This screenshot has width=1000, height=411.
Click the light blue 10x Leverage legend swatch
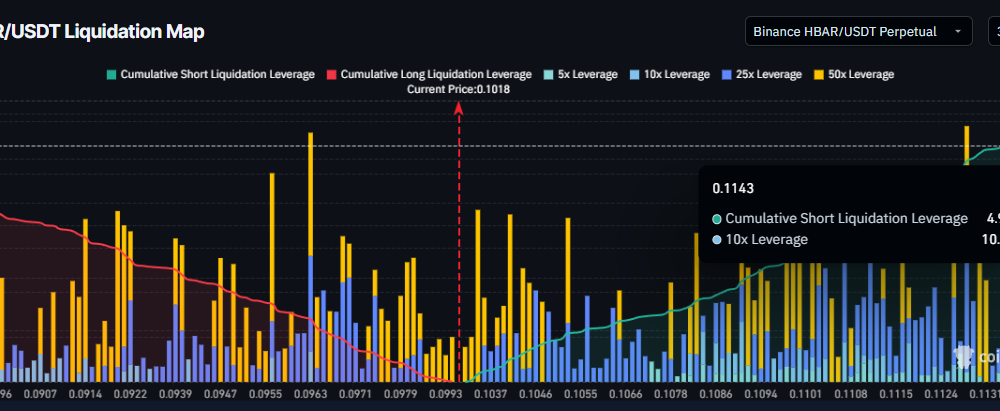coord(639,75)
